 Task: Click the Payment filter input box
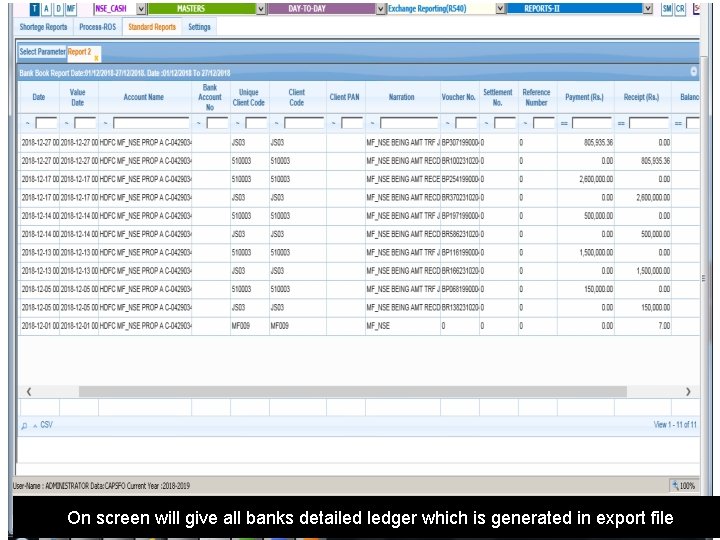592,123
